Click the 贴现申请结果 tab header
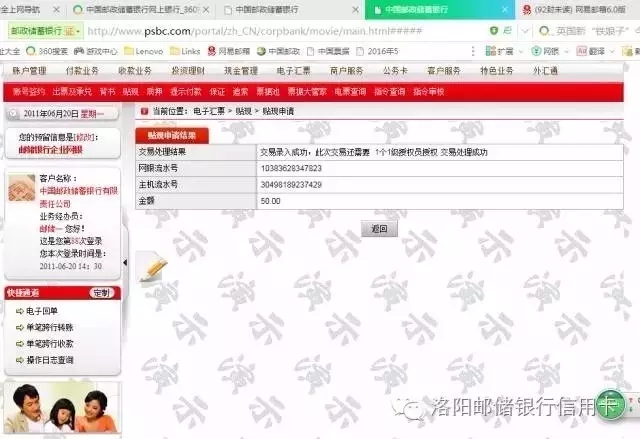This screenshot has height=439, width=640. (172, 135)
